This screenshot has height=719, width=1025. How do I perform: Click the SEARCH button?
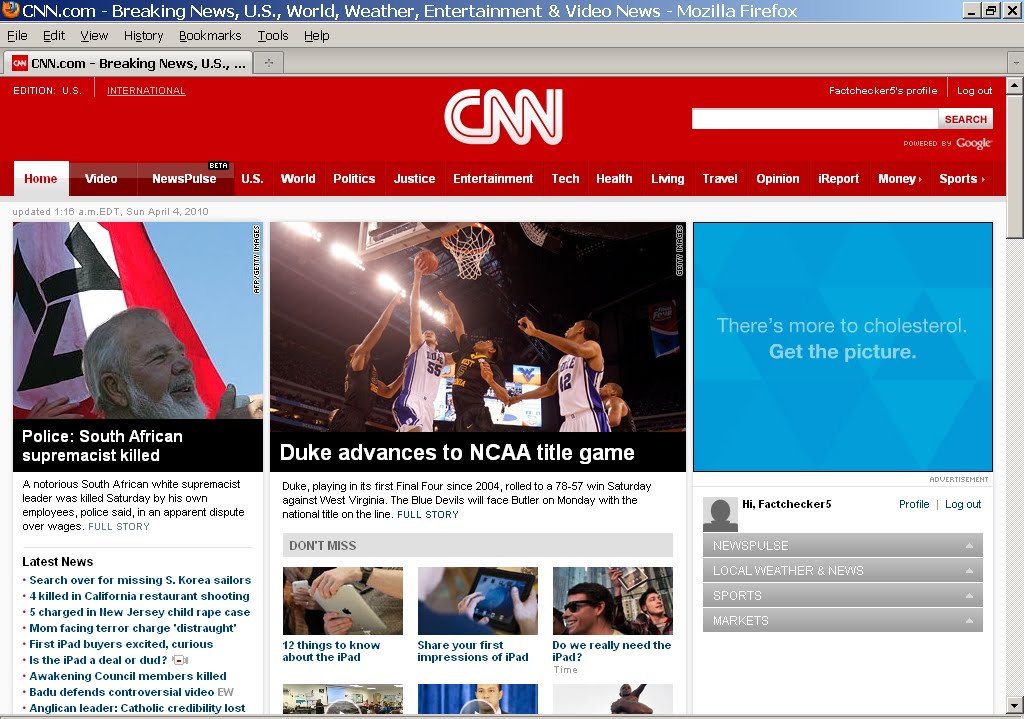966,119
